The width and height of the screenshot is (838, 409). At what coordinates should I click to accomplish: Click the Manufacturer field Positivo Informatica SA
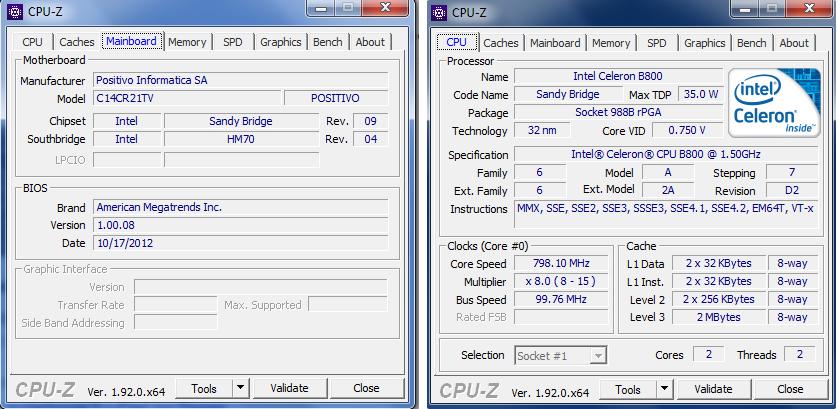click(240, 80)
